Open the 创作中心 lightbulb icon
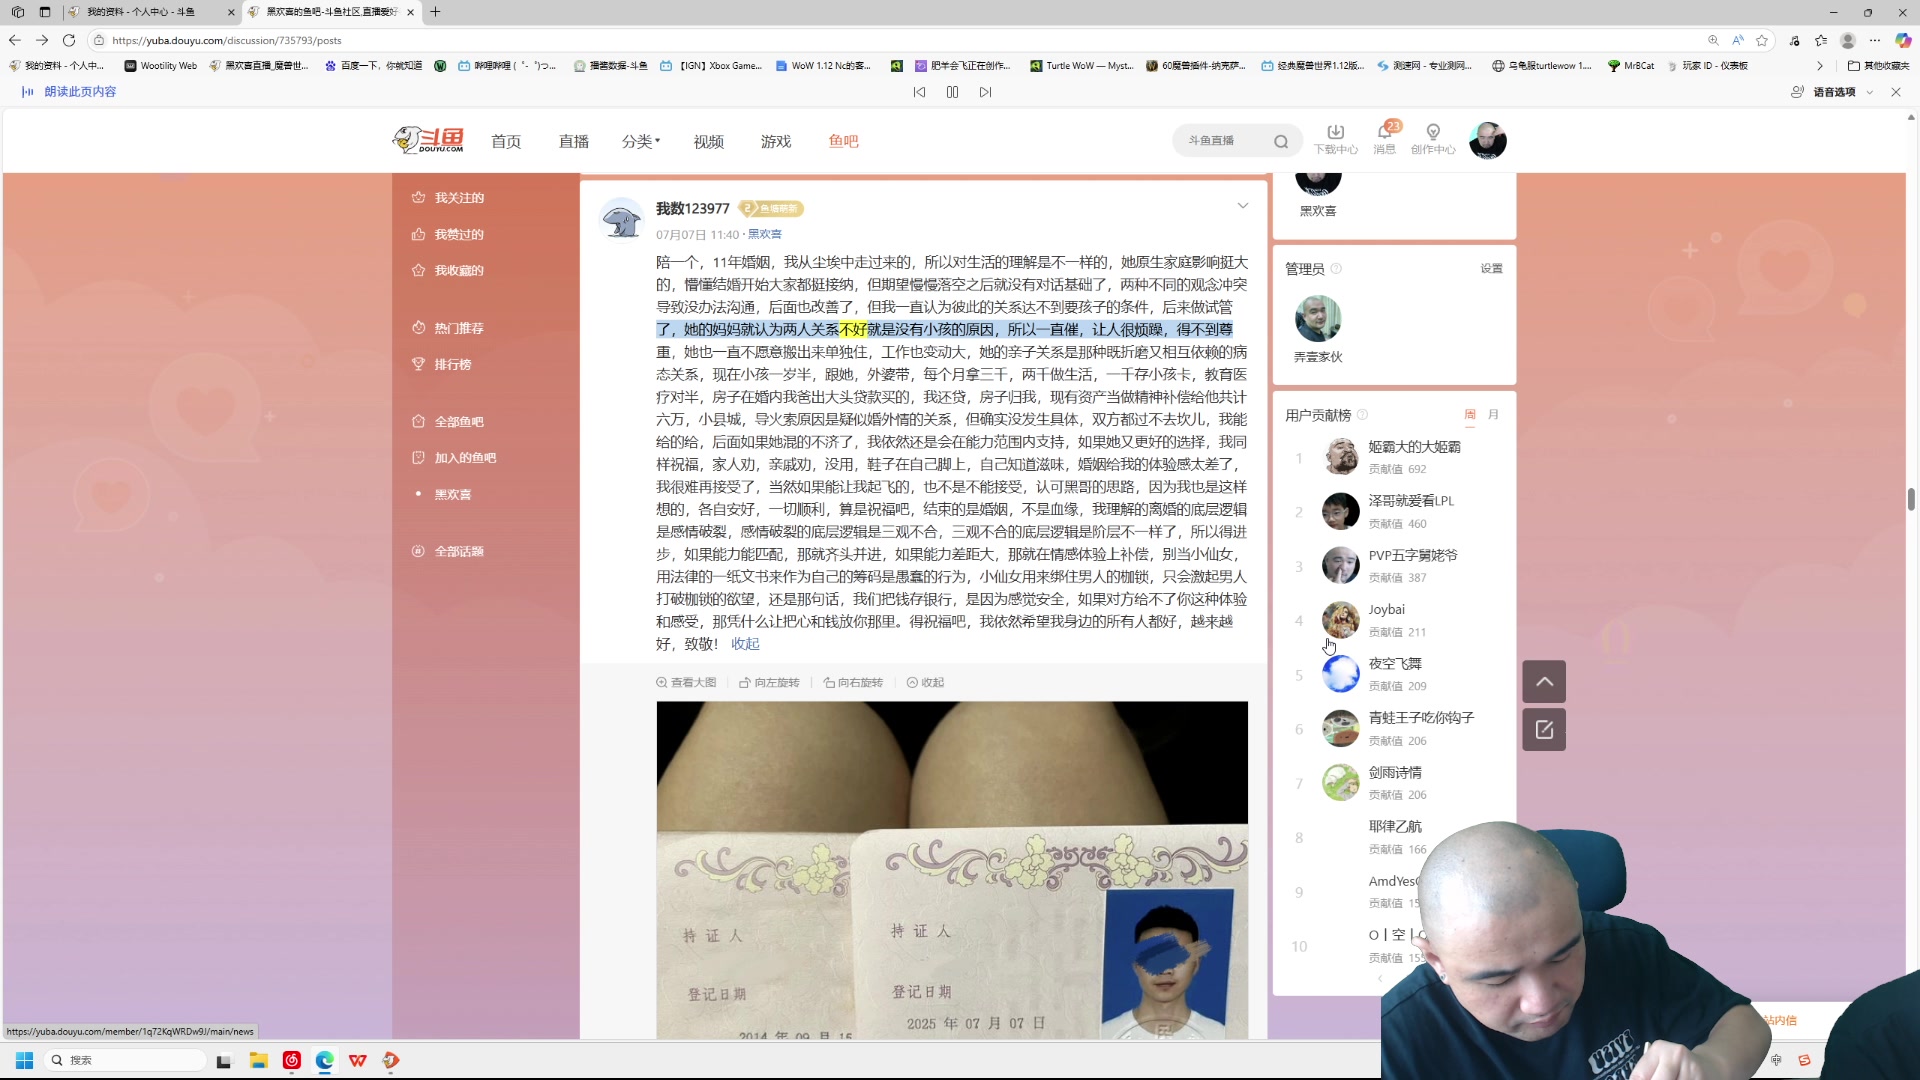The image size is (1920, 1080). pyautogui.click(x=1433, y=139)
